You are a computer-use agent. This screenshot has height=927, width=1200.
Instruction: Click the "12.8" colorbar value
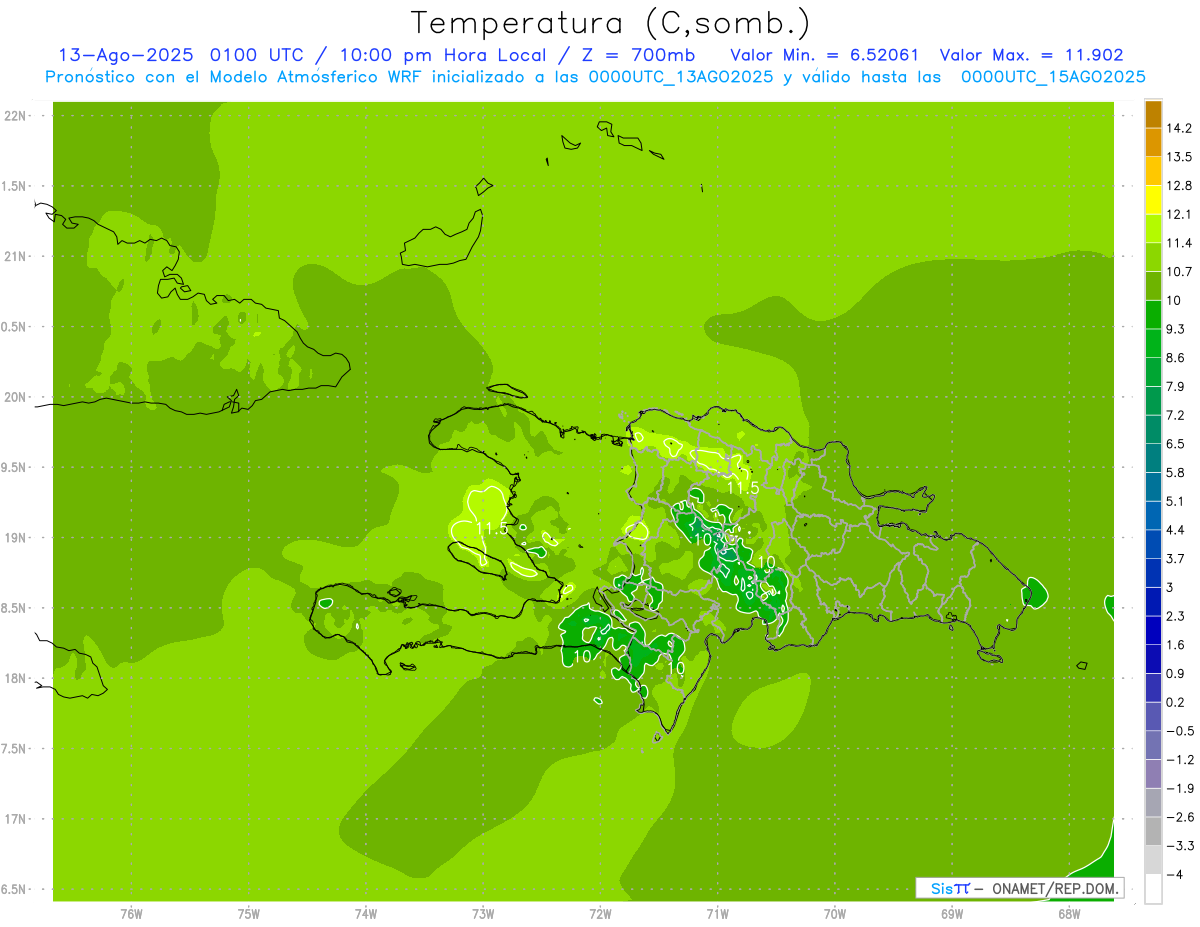1178,186
